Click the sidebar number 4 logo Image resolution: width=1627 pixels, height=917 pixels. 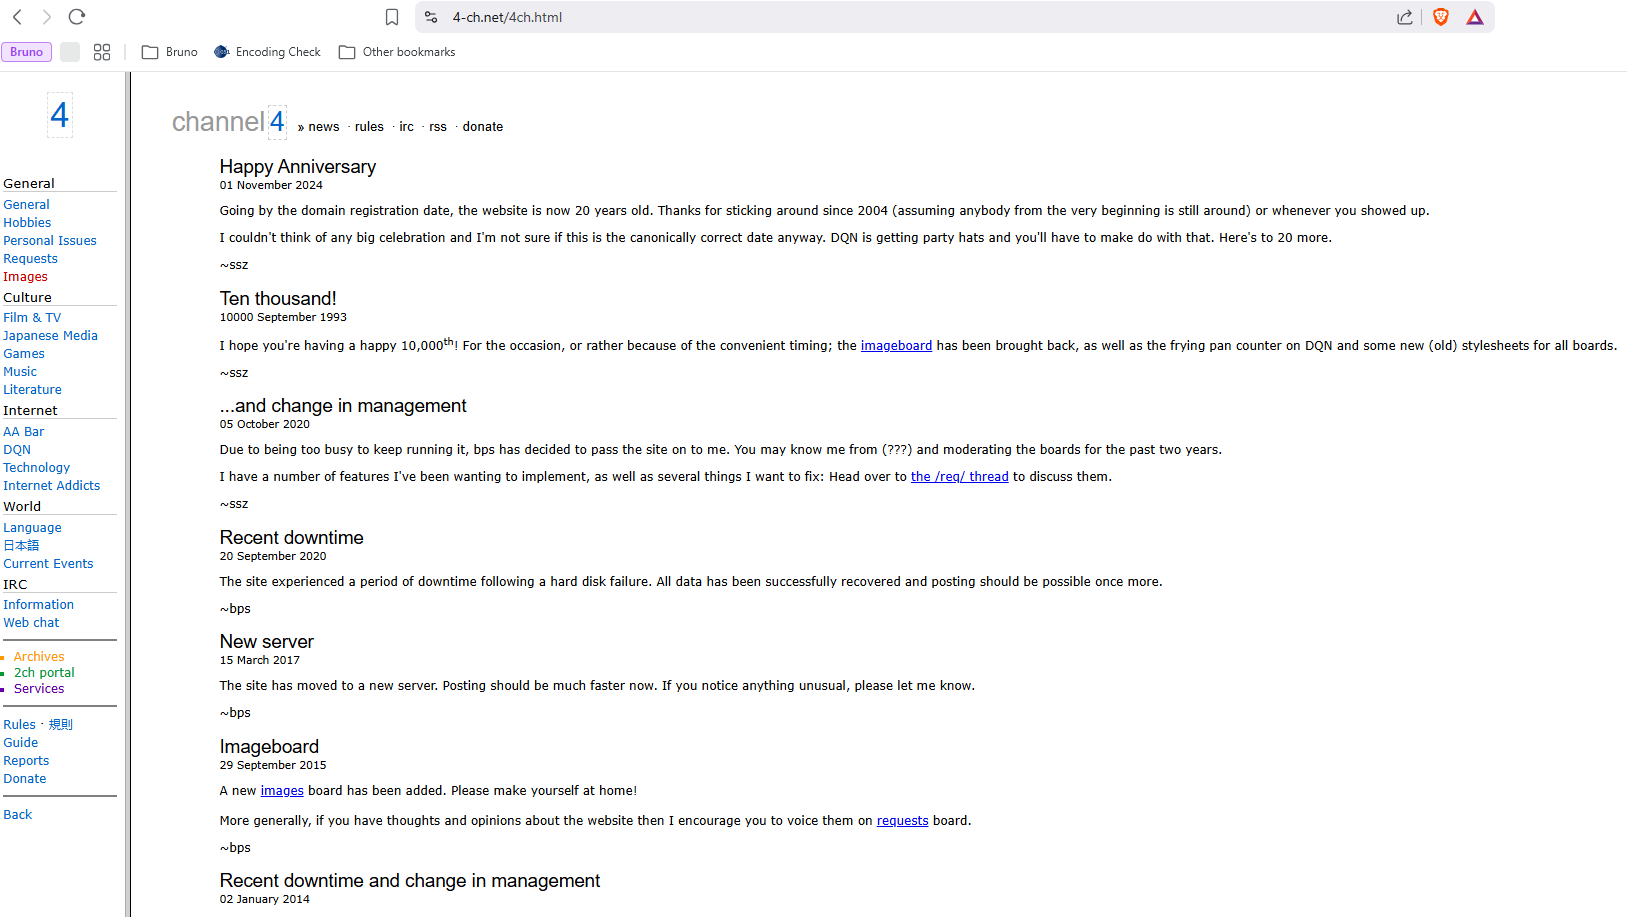click(x=60, y=115)
